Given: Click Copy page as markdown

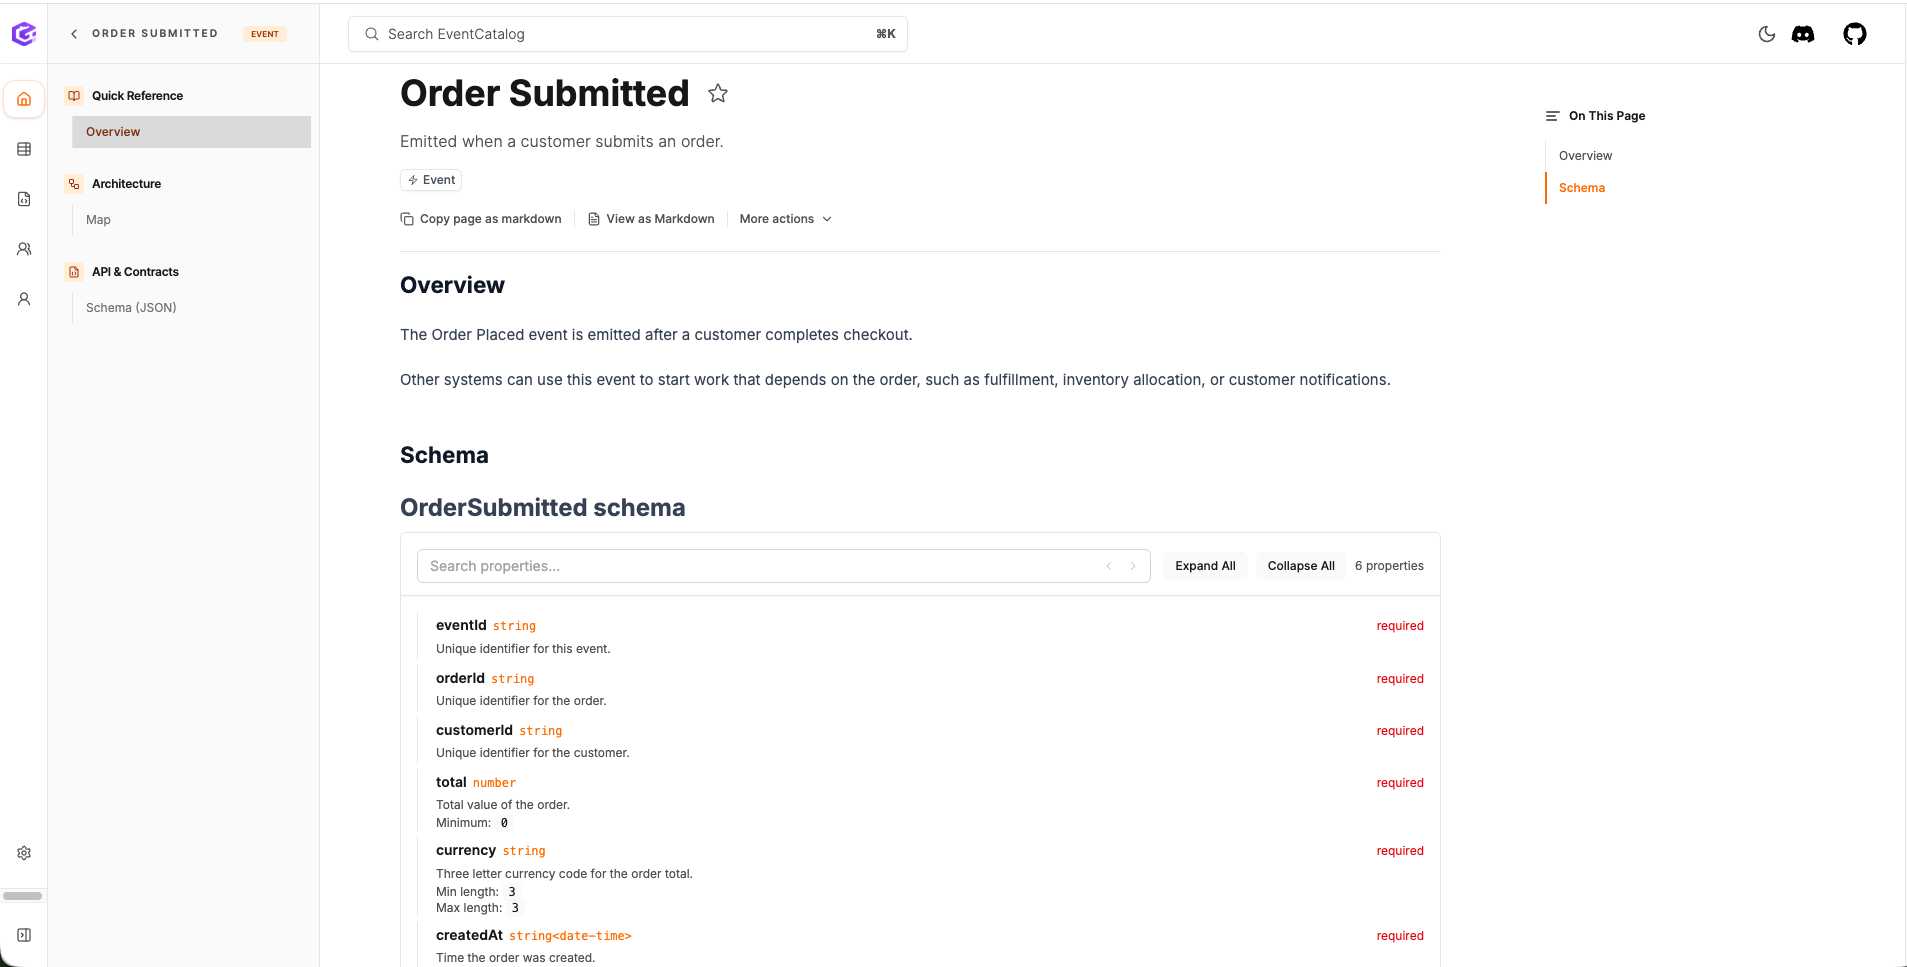Looking at the screenshot, I should pyautogui.click(x=481, y=219).
